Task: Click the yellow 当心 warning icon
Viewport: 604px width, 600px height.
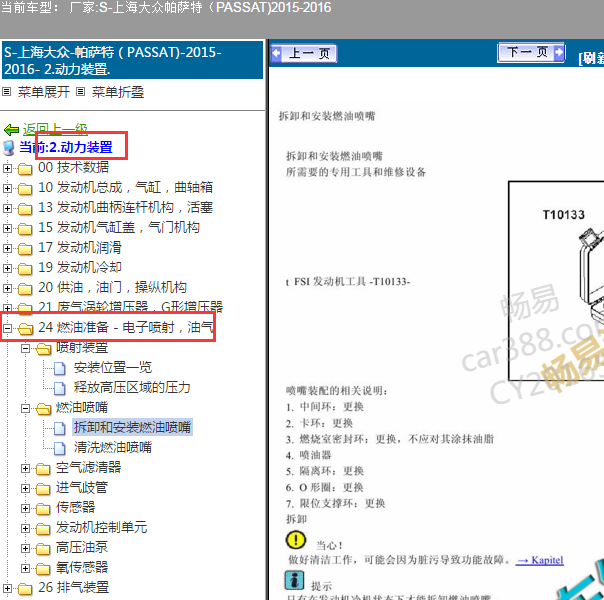Action: click(x=296, y=540)
